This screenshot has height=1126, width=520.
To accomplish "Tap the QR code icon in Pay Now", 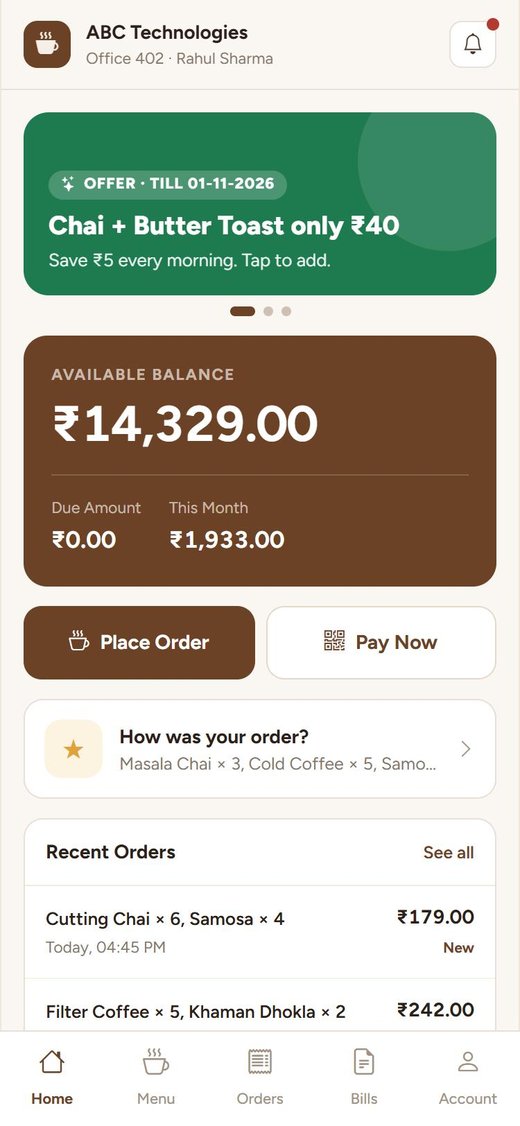I will [335, 641].
